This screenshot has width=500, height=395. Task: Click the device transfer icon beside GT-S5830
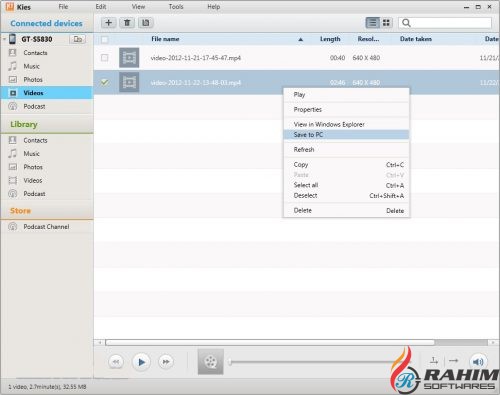pos(77,39)
